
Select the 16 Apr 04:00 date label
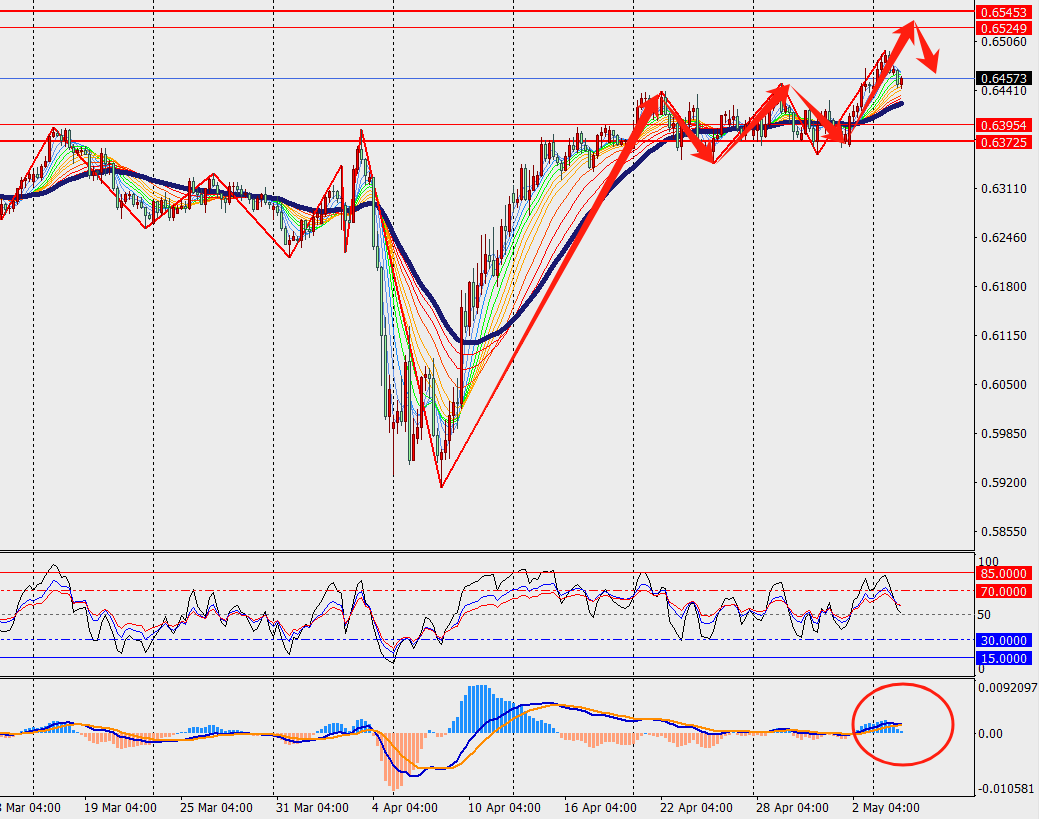pyautogui.click(x=600, y=808)
